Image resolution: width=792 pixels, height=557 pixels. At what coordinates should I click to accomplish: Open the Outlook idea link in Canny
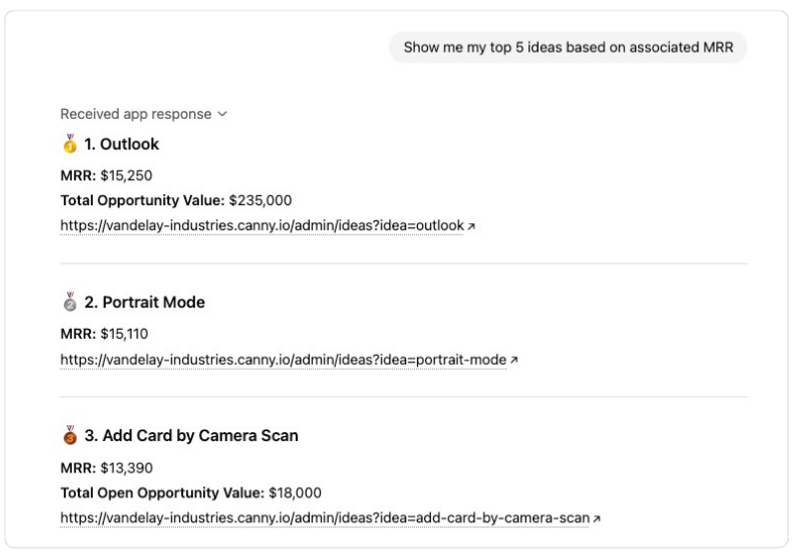tap(262, 226)
